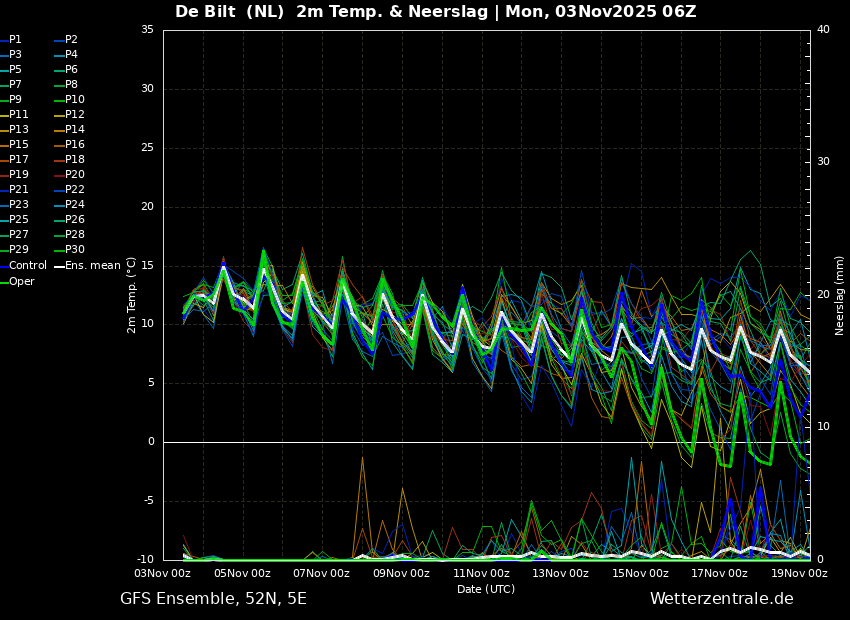The width and height of the screenshot is (850, 620).
Task: Click the Wetterzentrale.de text
Action: [x=721, y=599]
